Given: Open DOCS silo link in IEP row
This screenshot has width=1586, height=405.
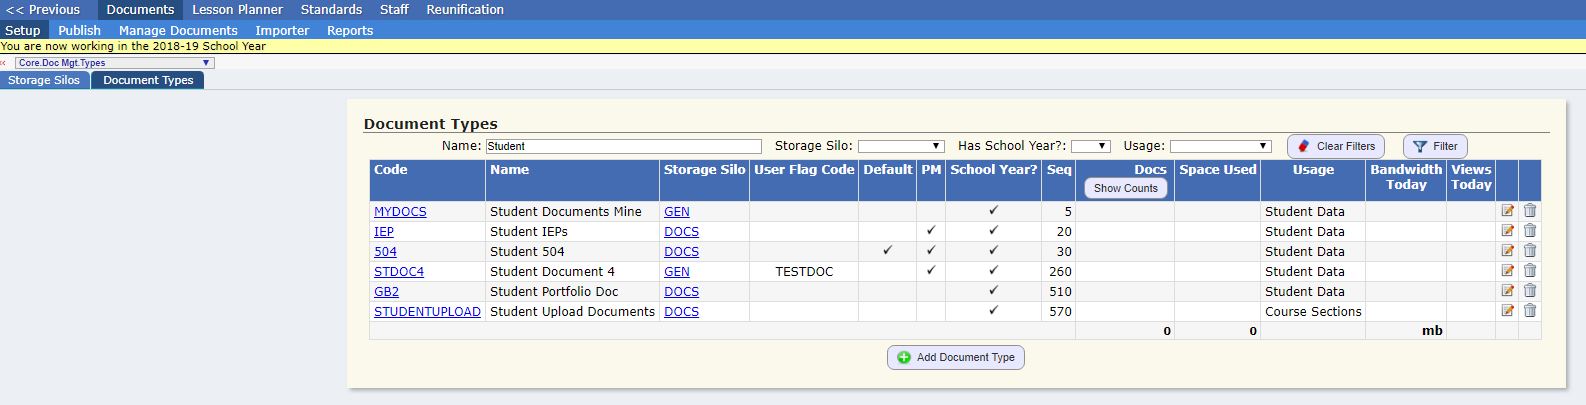Looking at the screenshot, I should pos(681,232).
